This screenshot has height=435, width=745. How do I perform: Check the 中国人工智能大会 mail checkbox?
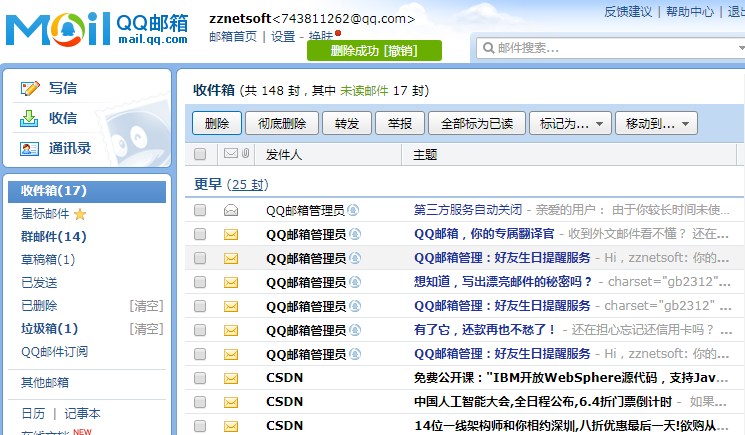(200, 403)
